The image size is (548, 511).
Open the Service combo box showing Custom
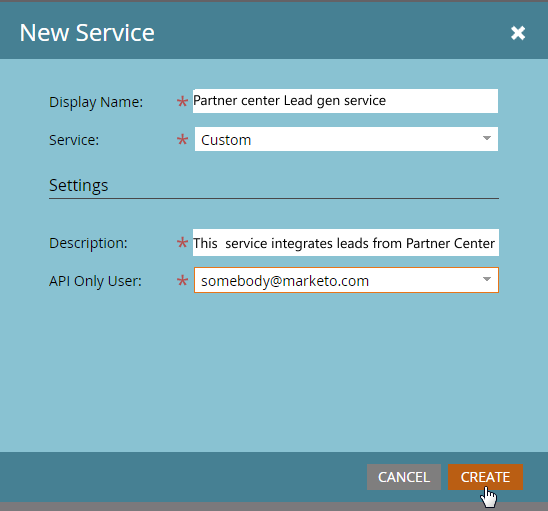coord(346,139)
